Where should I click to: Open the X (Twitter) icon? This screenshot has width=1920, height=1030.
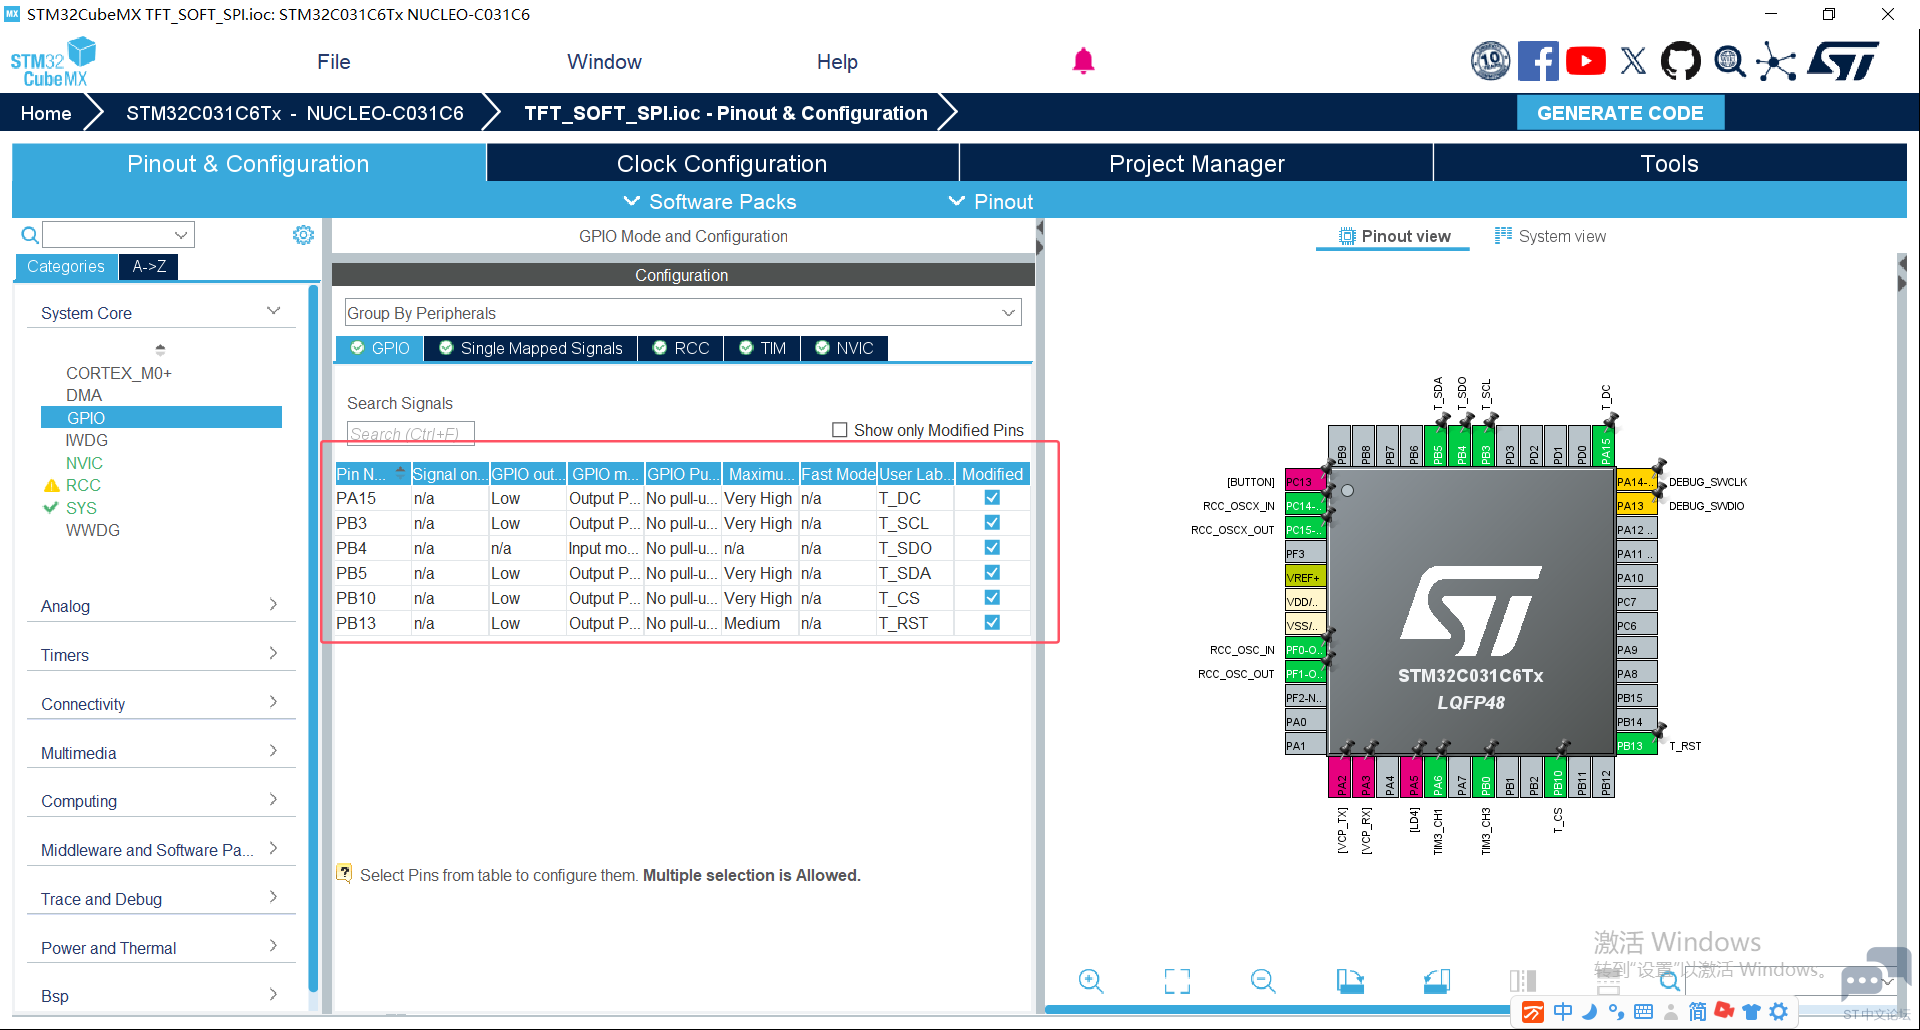(1633, 61)
